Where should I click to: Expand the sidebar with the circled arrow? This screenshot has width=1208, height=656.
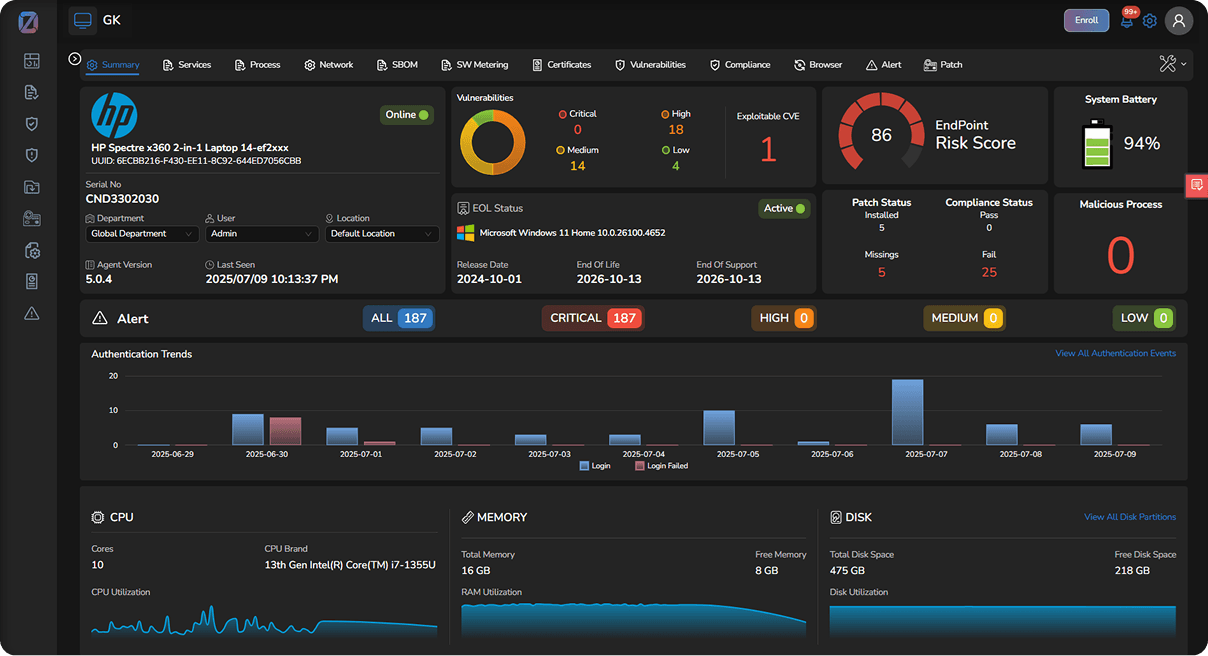point(75,59)
